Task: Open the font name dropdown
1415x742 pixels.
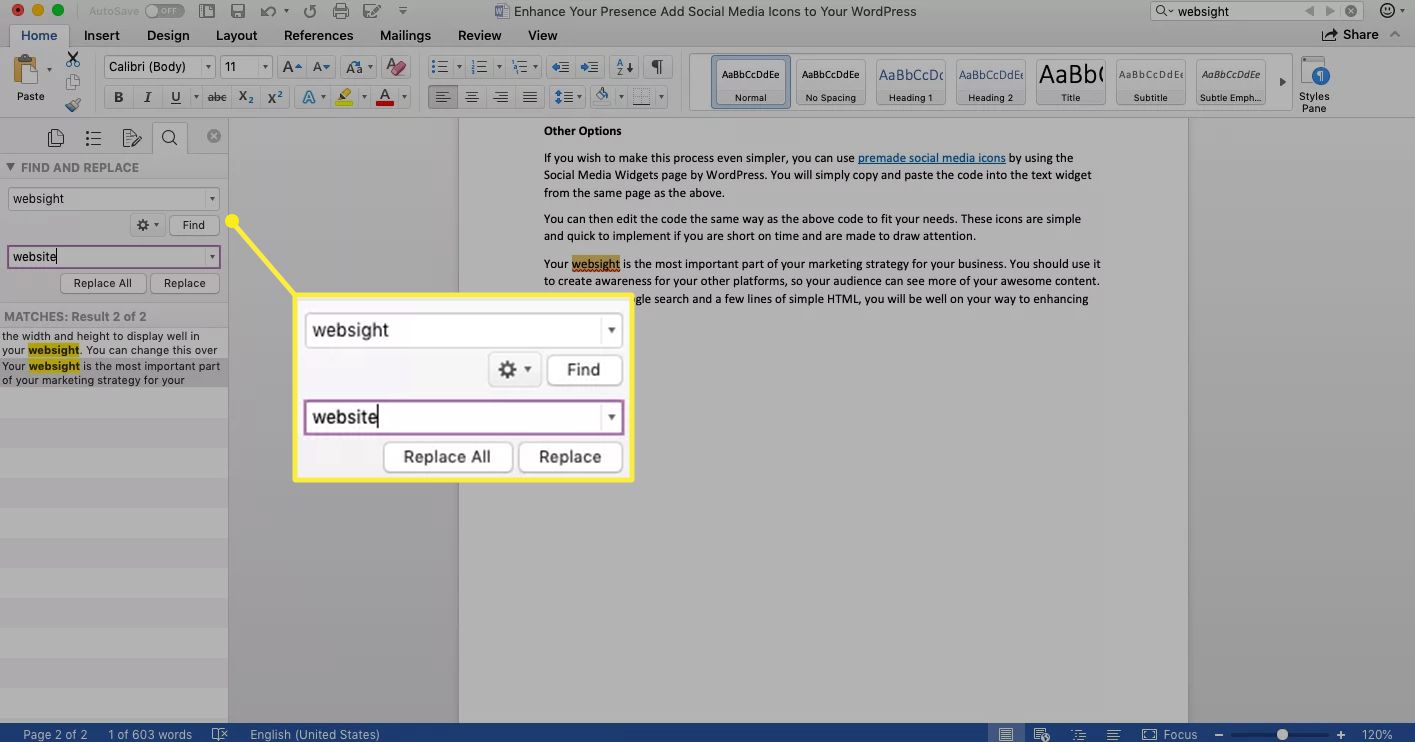Action: (x=208, y=67)
